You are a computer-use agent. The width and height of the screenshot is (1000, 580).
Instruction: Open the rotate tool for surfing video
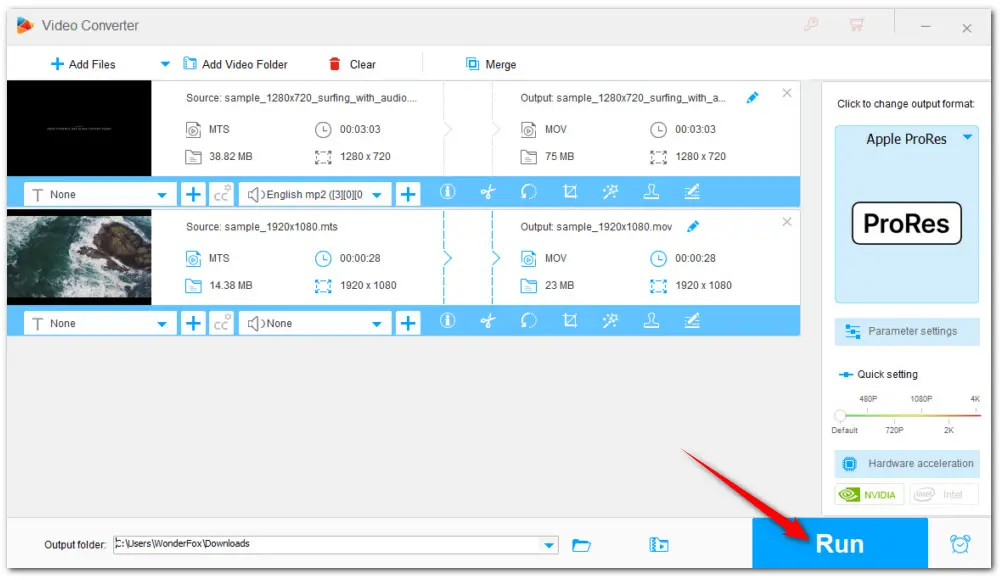[529, 192]
